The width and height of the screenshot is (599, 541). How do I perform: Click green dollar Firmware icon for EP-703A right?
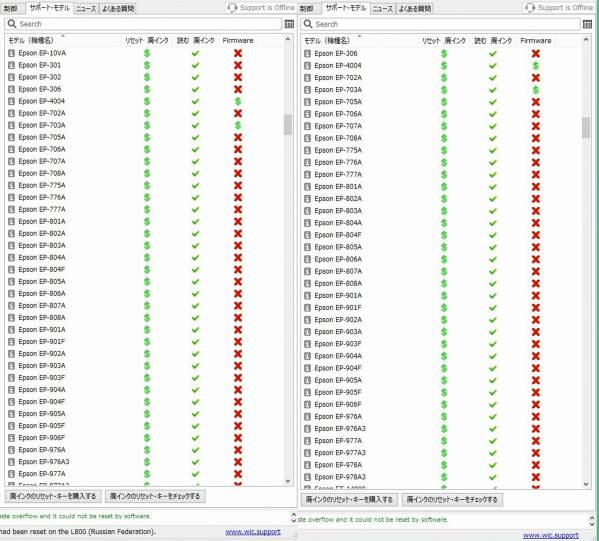(536, 90)
